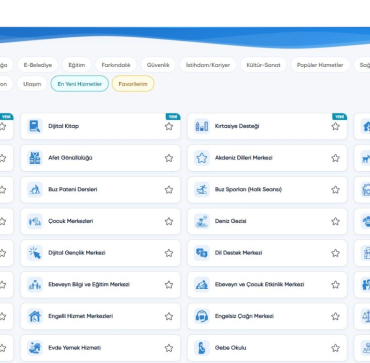Open Dijital Kitap service text
370x363 pixels.
64,126
